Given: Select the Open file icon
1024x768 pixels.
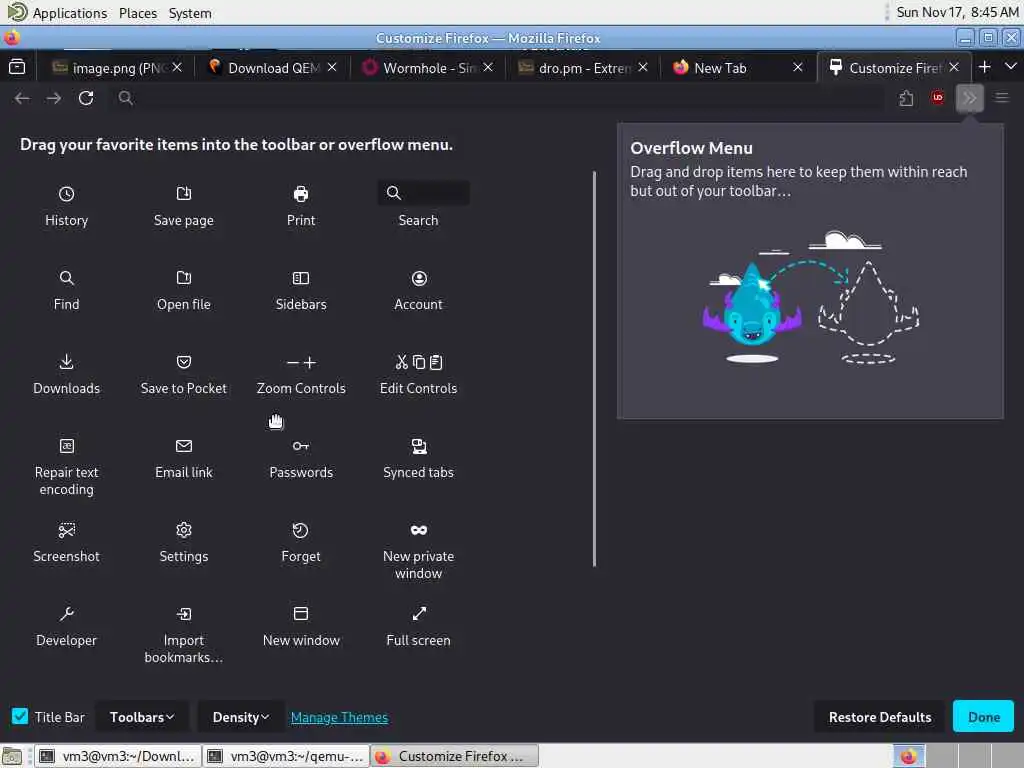Looking at the screenshot, I should coord(184,278).
